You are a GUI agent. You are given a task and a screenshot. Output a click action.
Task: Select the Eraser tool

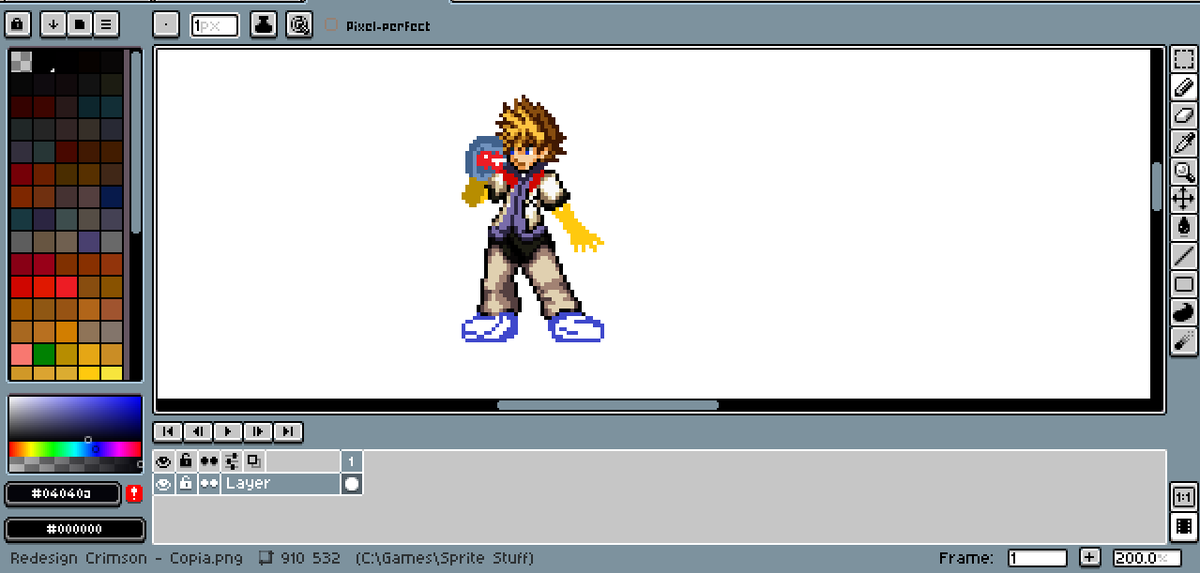pos(1184,115)
